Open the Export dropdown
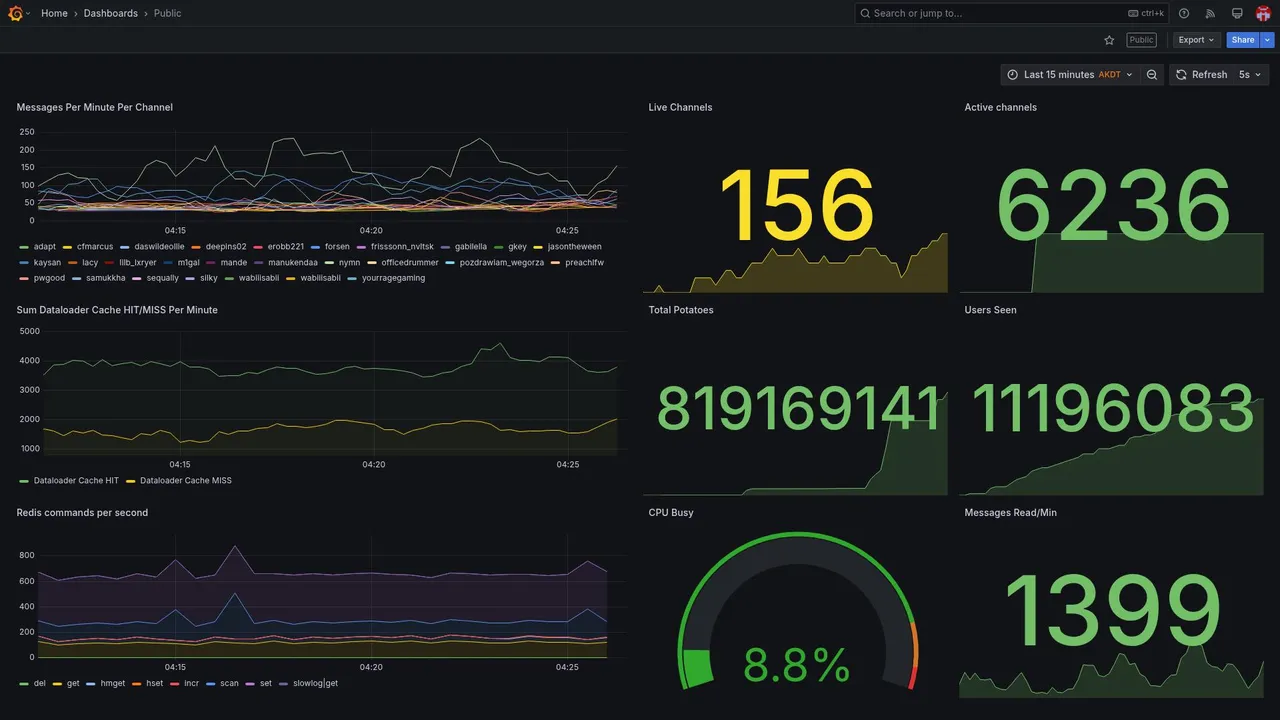This screenshot has height=720, width=1280. (1196, 40)
